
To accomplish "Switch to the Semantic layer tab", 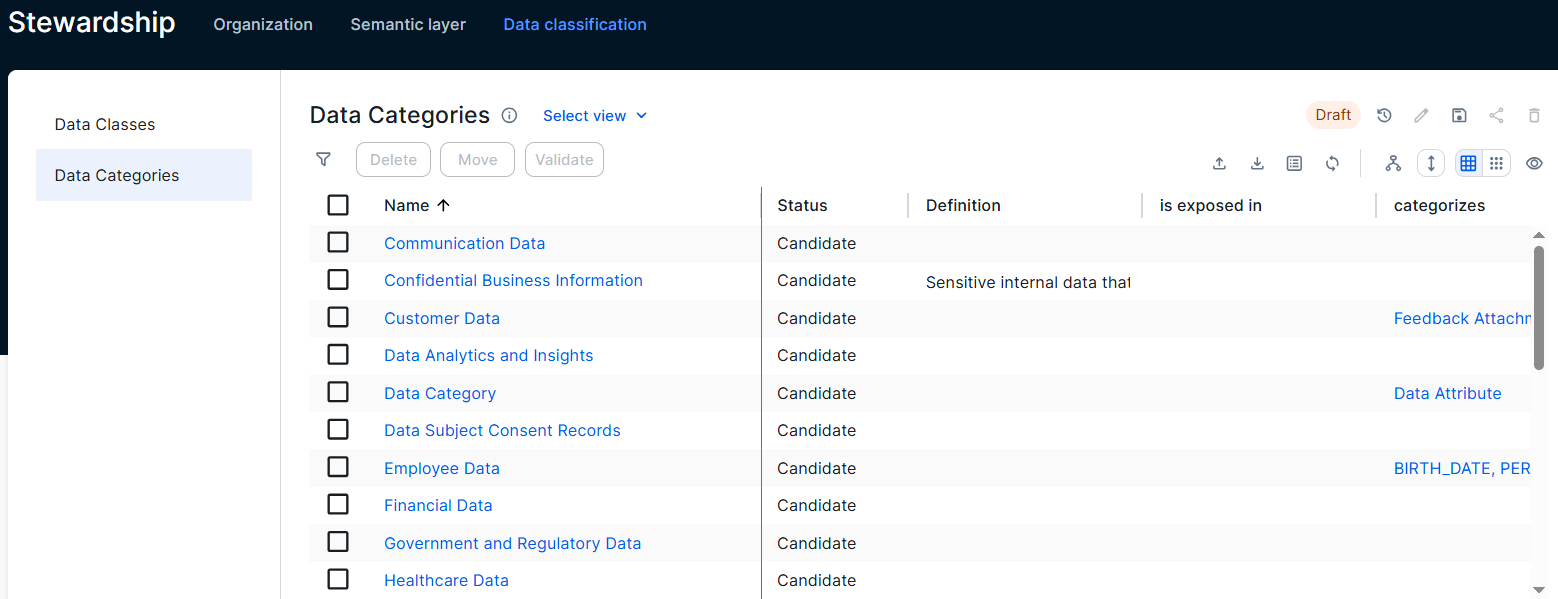I will point(408,24).
